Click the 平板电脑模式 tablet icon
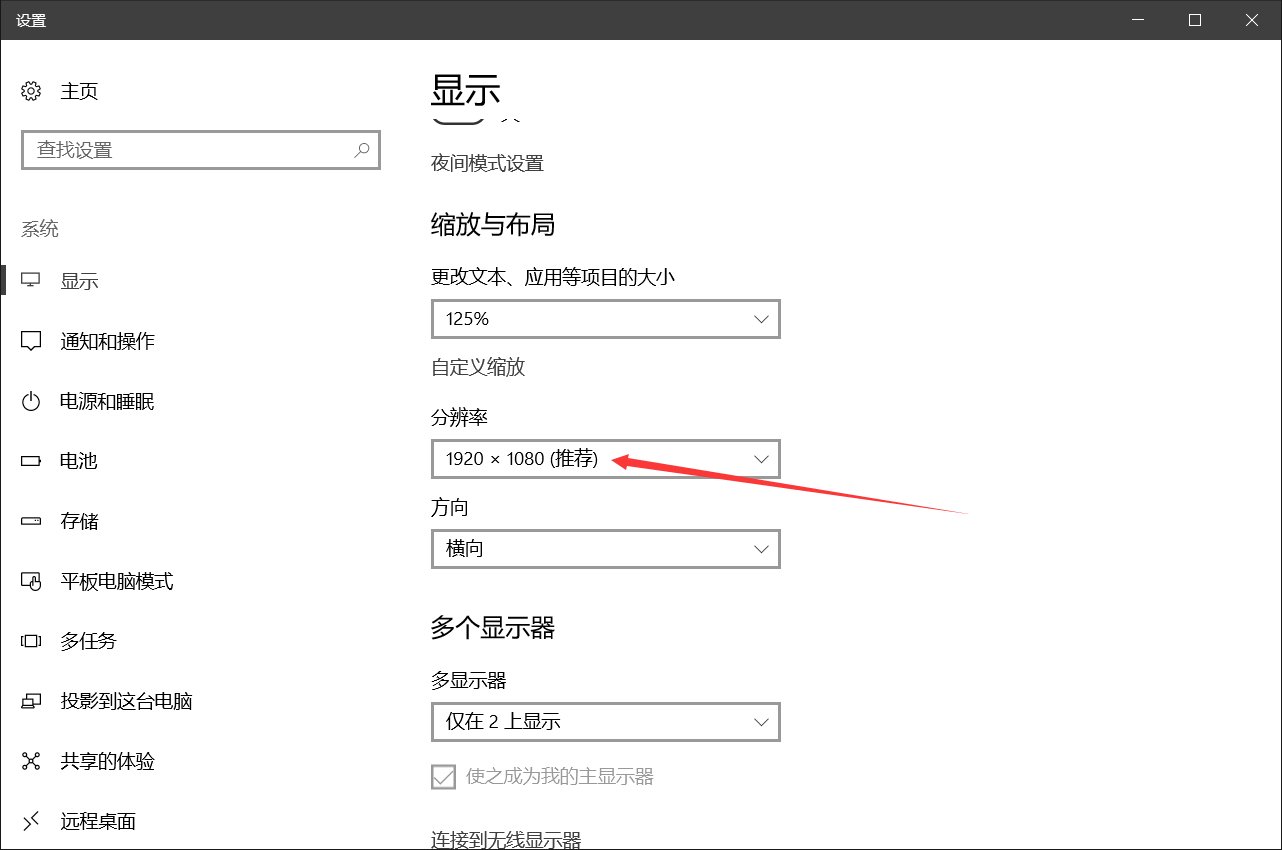 coord(30,581)
